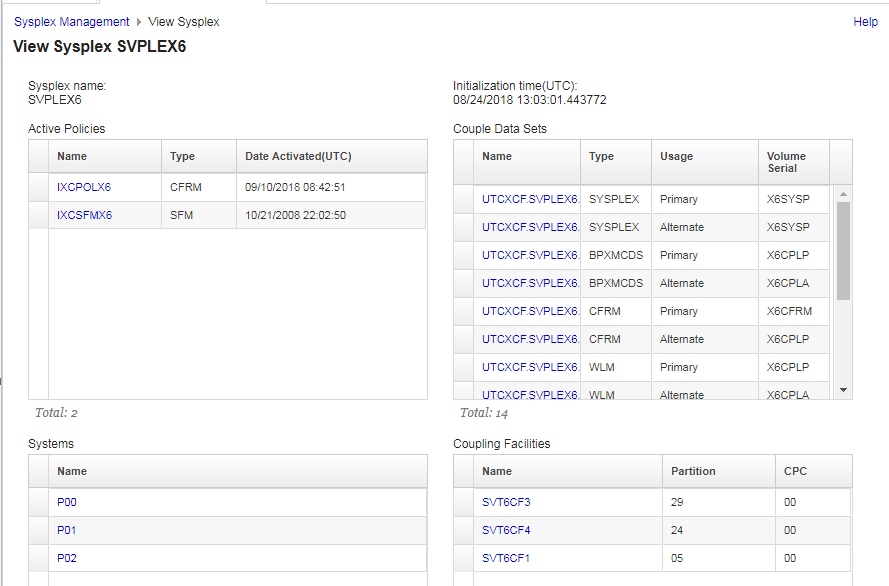Open the IXCSFMX6 SFM policy

coord(84,215)
